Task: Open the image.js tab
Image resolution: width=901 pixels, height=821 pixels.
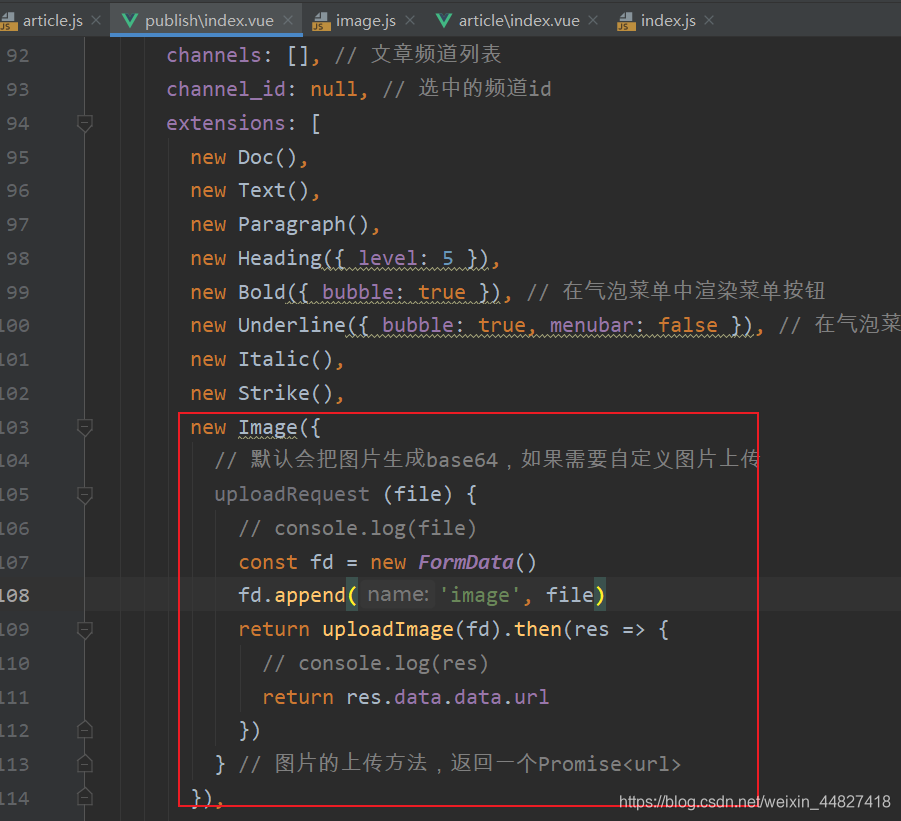Action: tap(365, 21)
